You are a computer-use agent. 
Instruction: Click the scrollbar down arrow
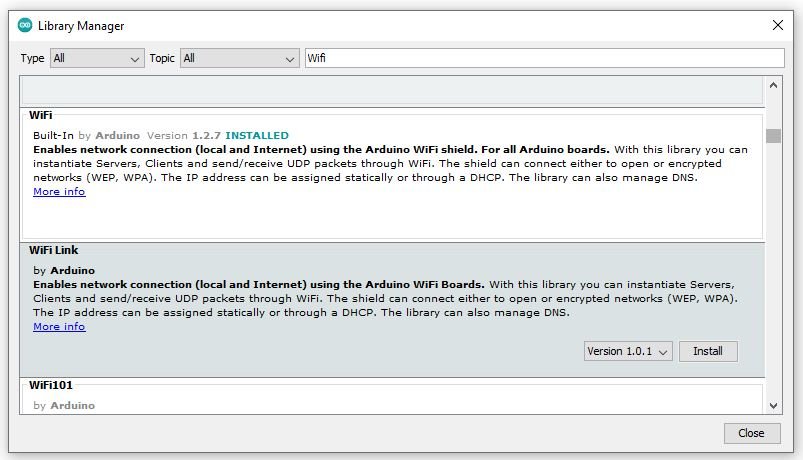(x=774, y=405)
